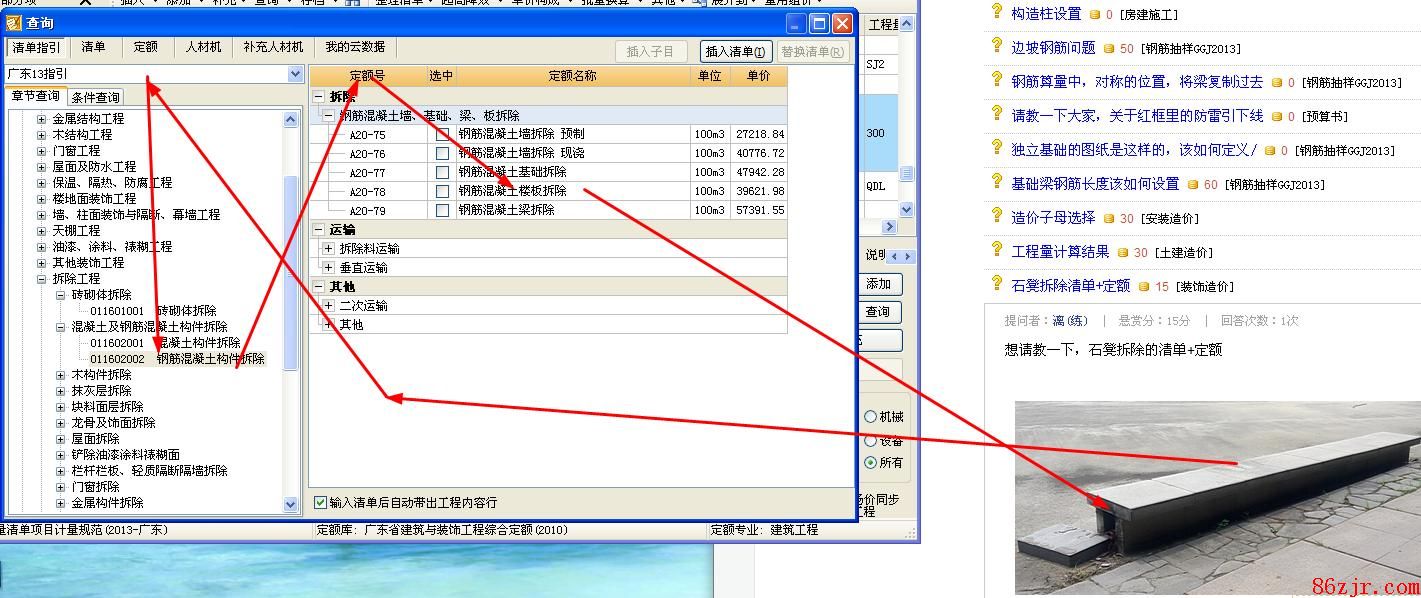Image resolution: width=1421 pixels, height=598 pixels.
Task: Click the question mark icon beside 工程量计算结果
Action: (x=996, y=250)
